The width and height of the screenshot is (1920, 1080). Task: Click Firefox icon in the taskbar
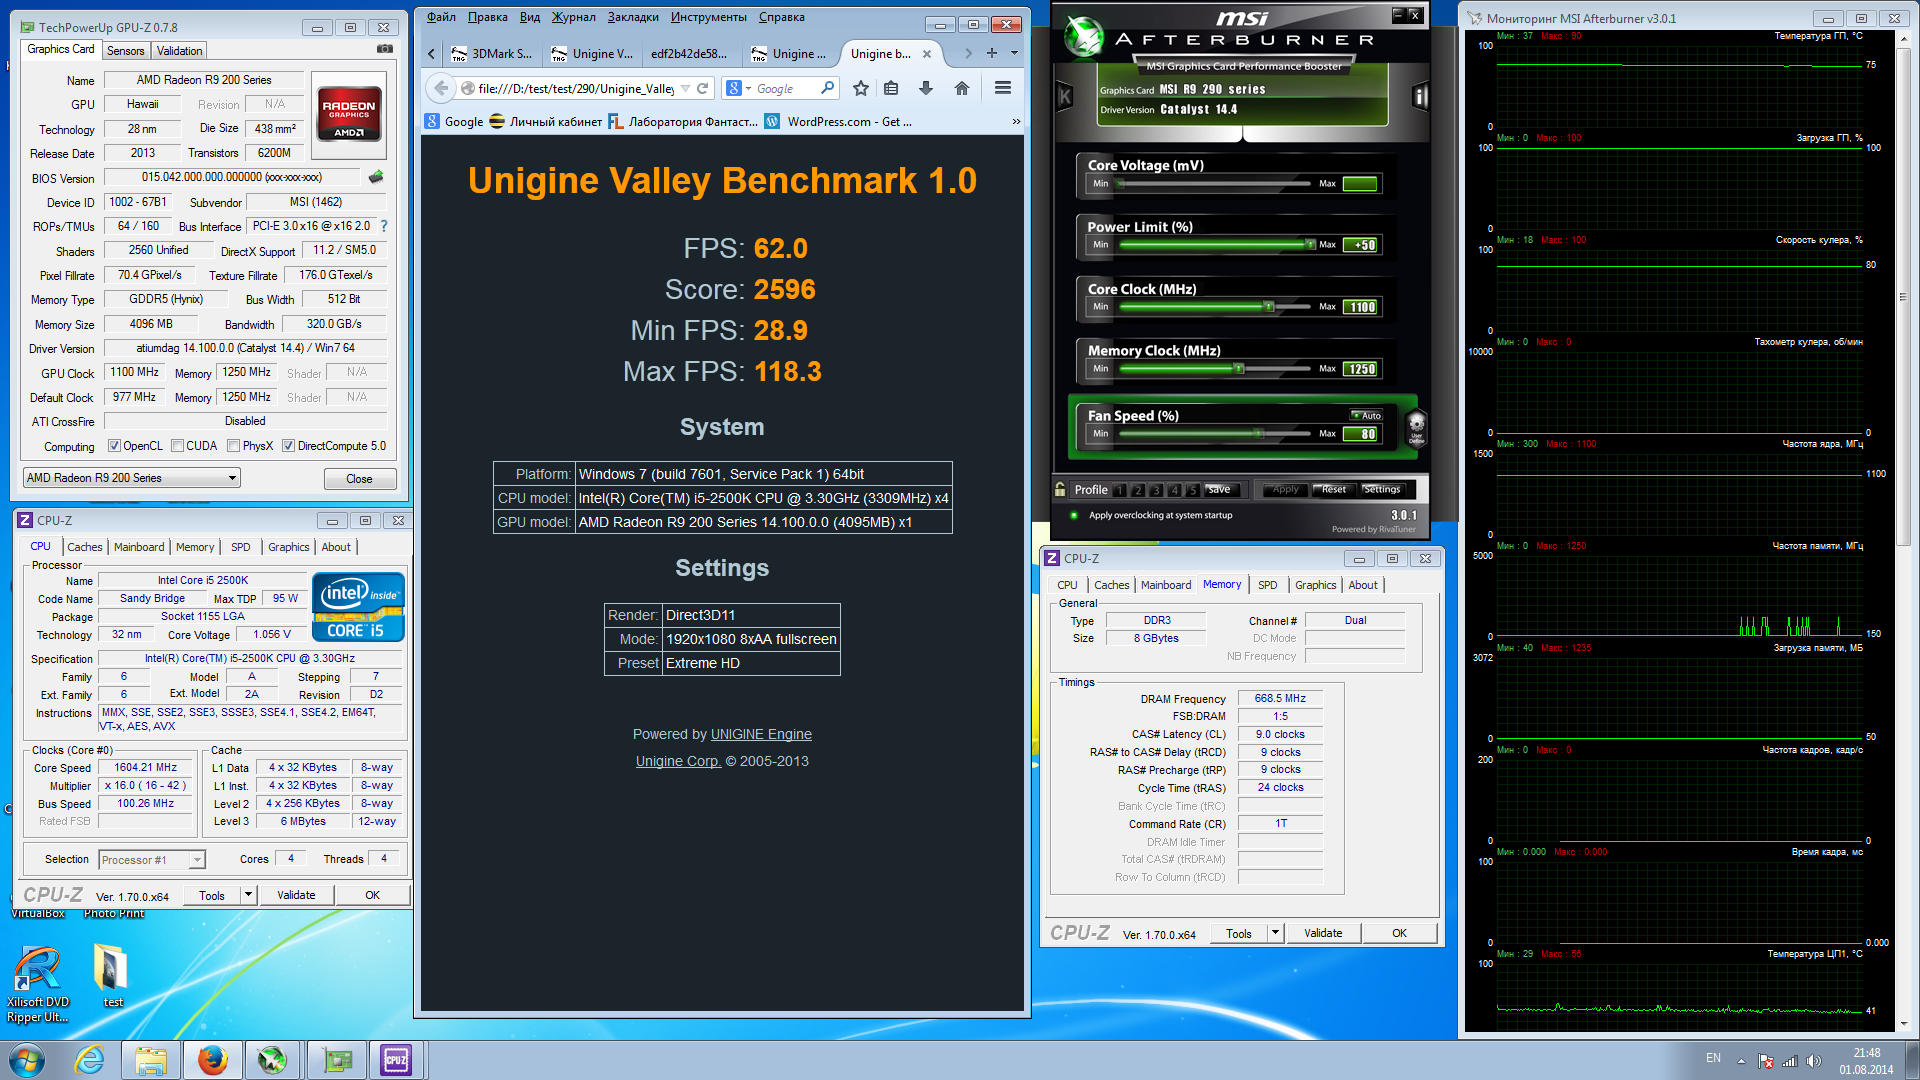(x=212, y=1060)
